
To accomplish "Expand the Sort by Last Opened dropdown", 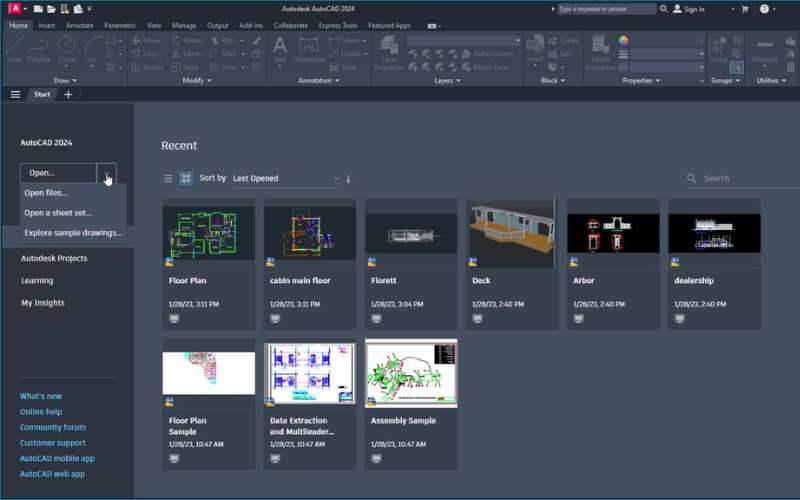I will [x=286, y=178].
